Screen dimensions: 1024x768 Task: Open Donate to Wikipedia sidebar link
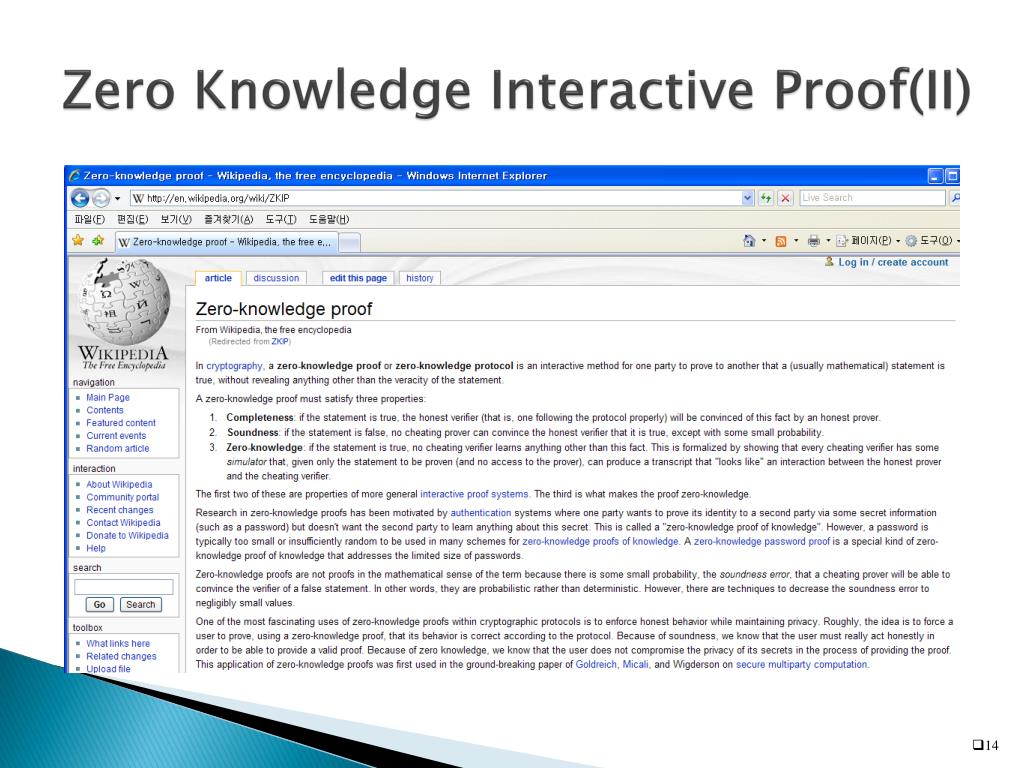point(127,536)
